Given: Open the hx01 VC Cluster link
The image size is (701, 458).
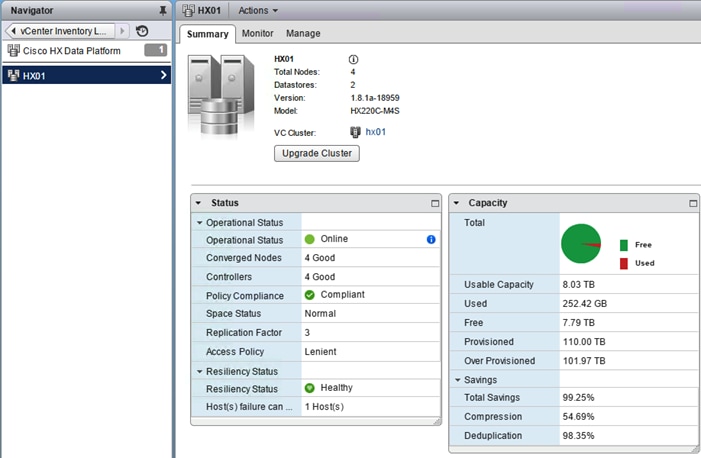Looking at the screenshot, I should pos(376,132).
